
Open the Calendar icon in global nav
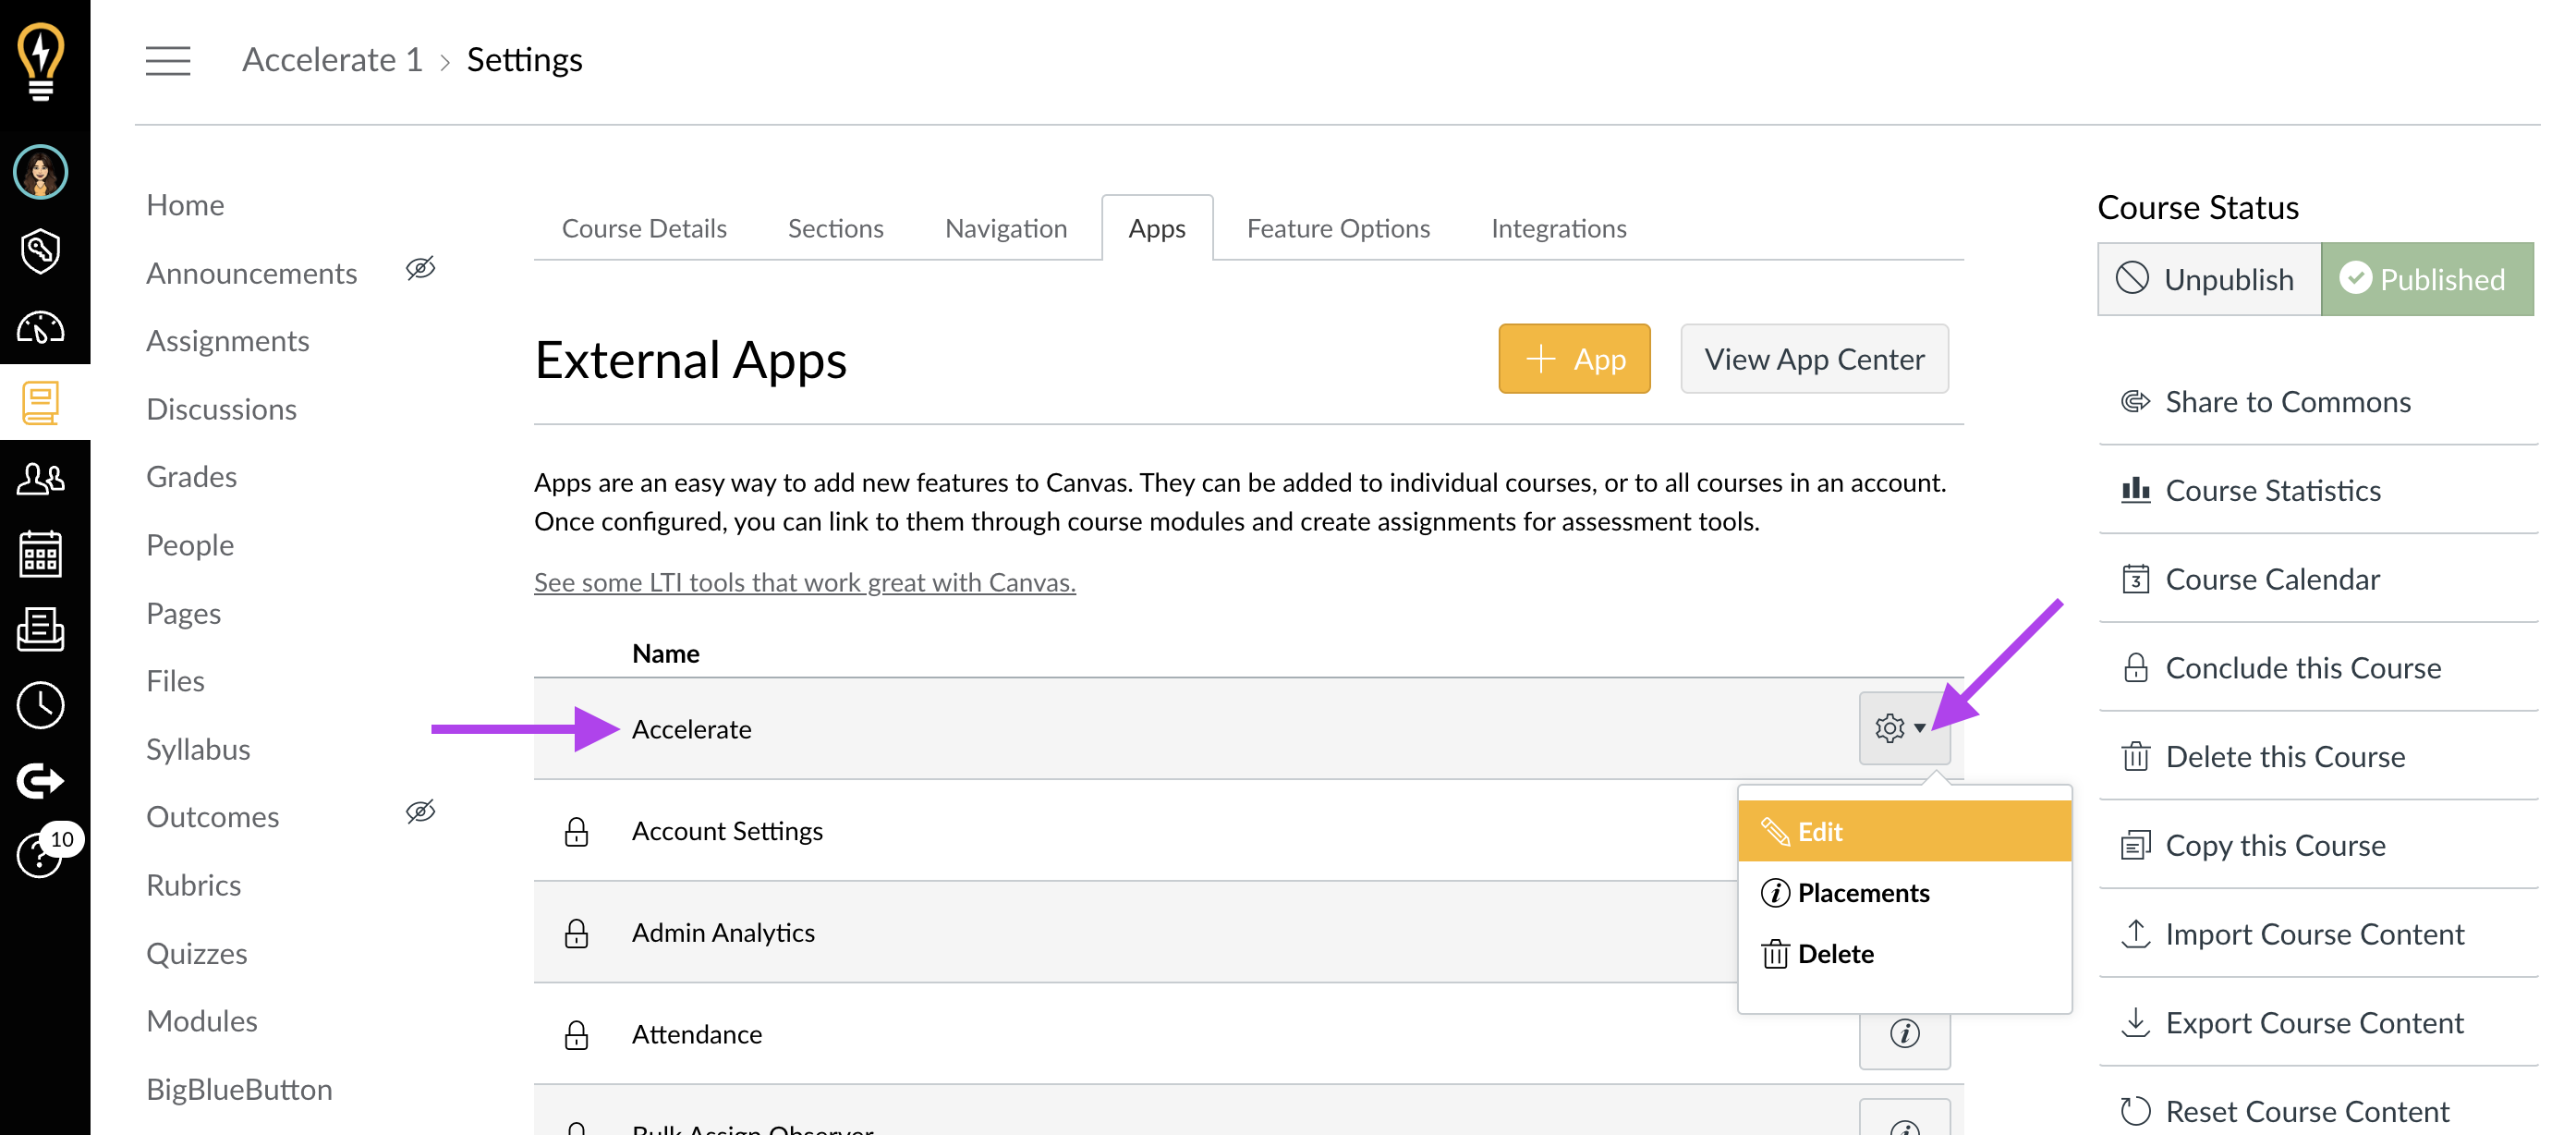click(41, 554)
